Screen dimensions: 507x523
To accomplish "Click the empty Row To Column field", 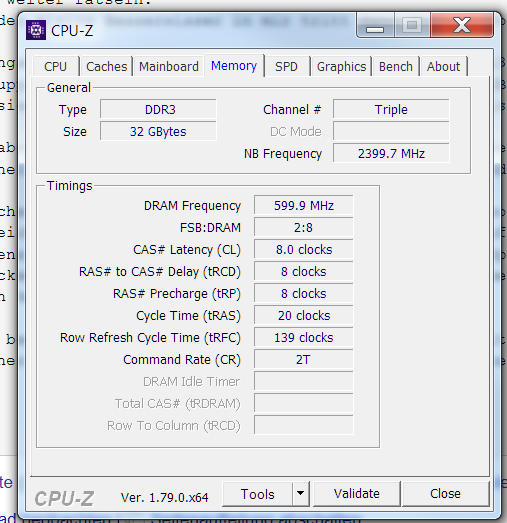I will coord(304,426).
